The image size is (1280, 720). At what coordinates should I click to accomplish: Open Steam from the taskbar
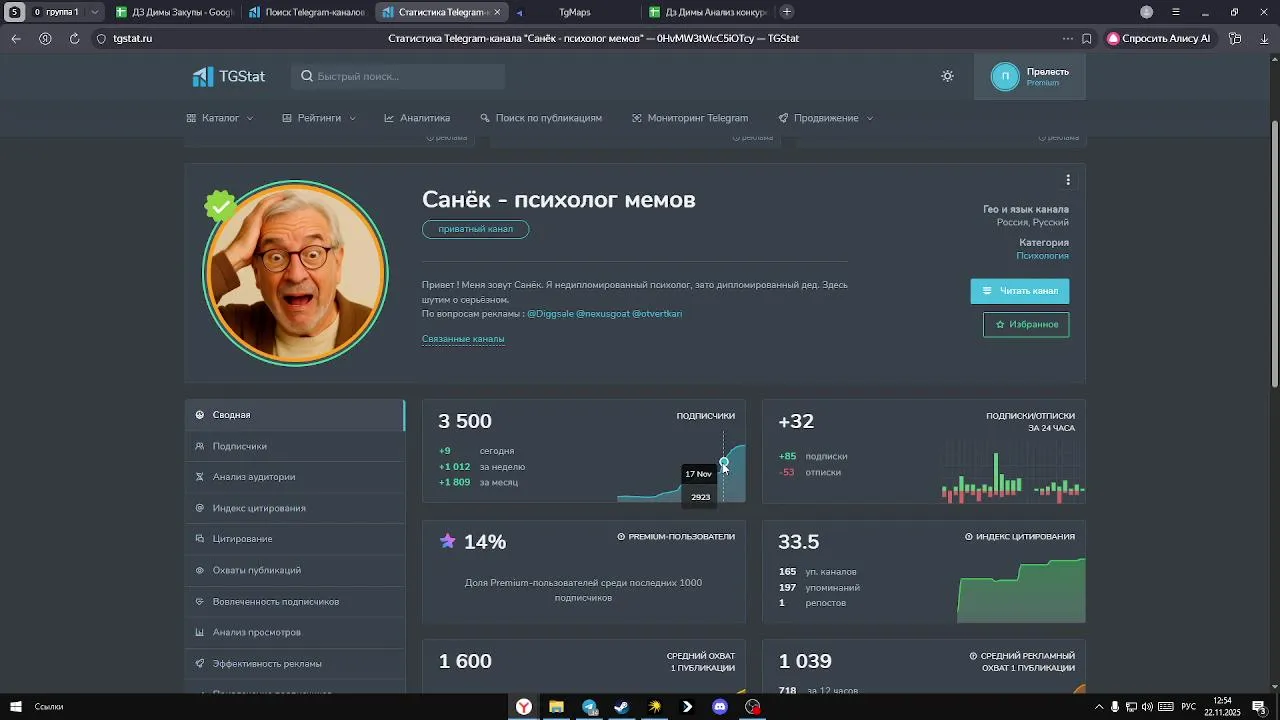click(621, 707)
